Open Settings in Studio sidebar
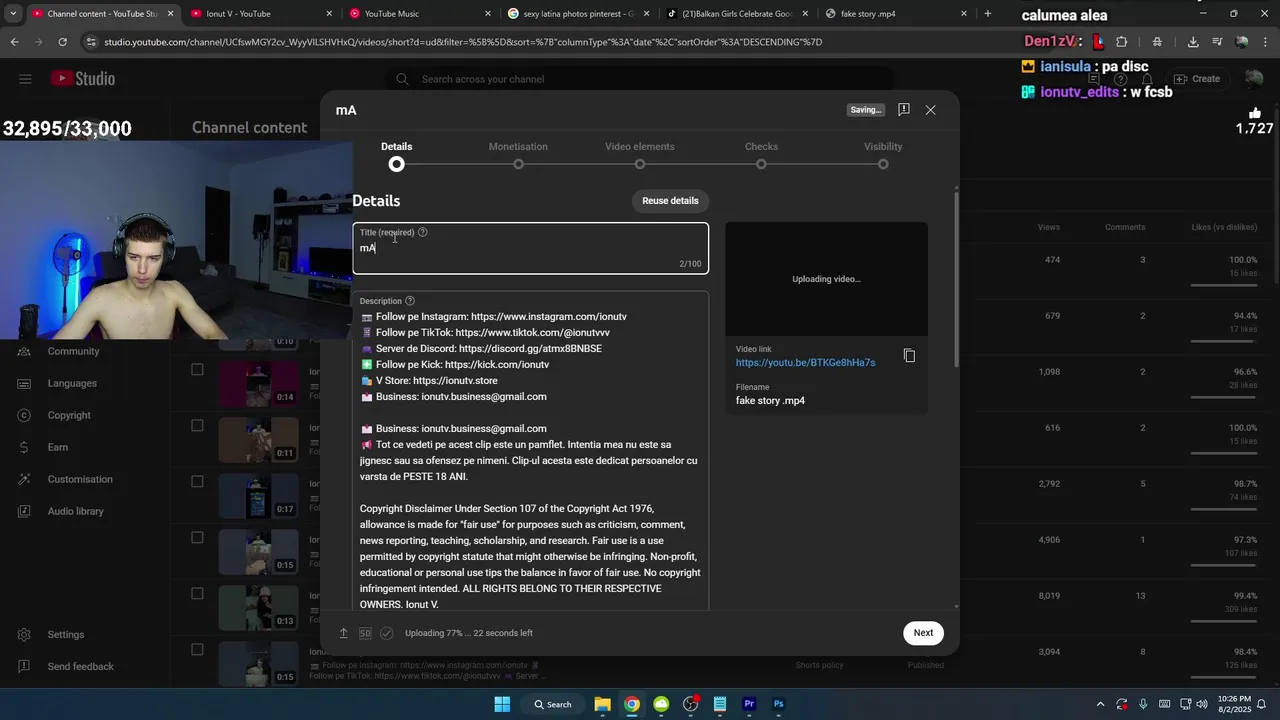This screenshot has height=720, width=1280. coord(65,634)
